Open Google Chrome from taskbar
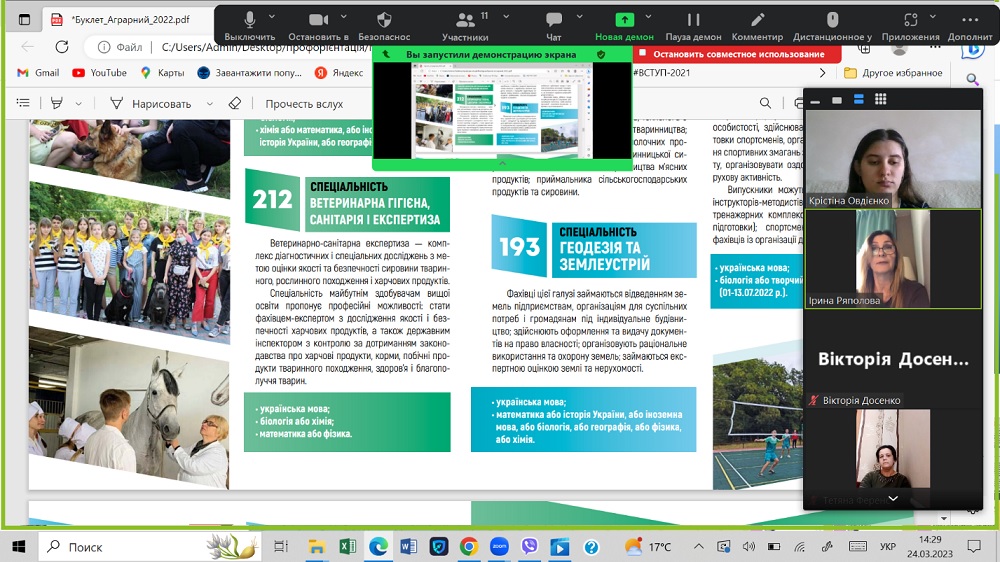Image resolution: width=1000 pixels, height=562 pixels. tap(469, 547)
